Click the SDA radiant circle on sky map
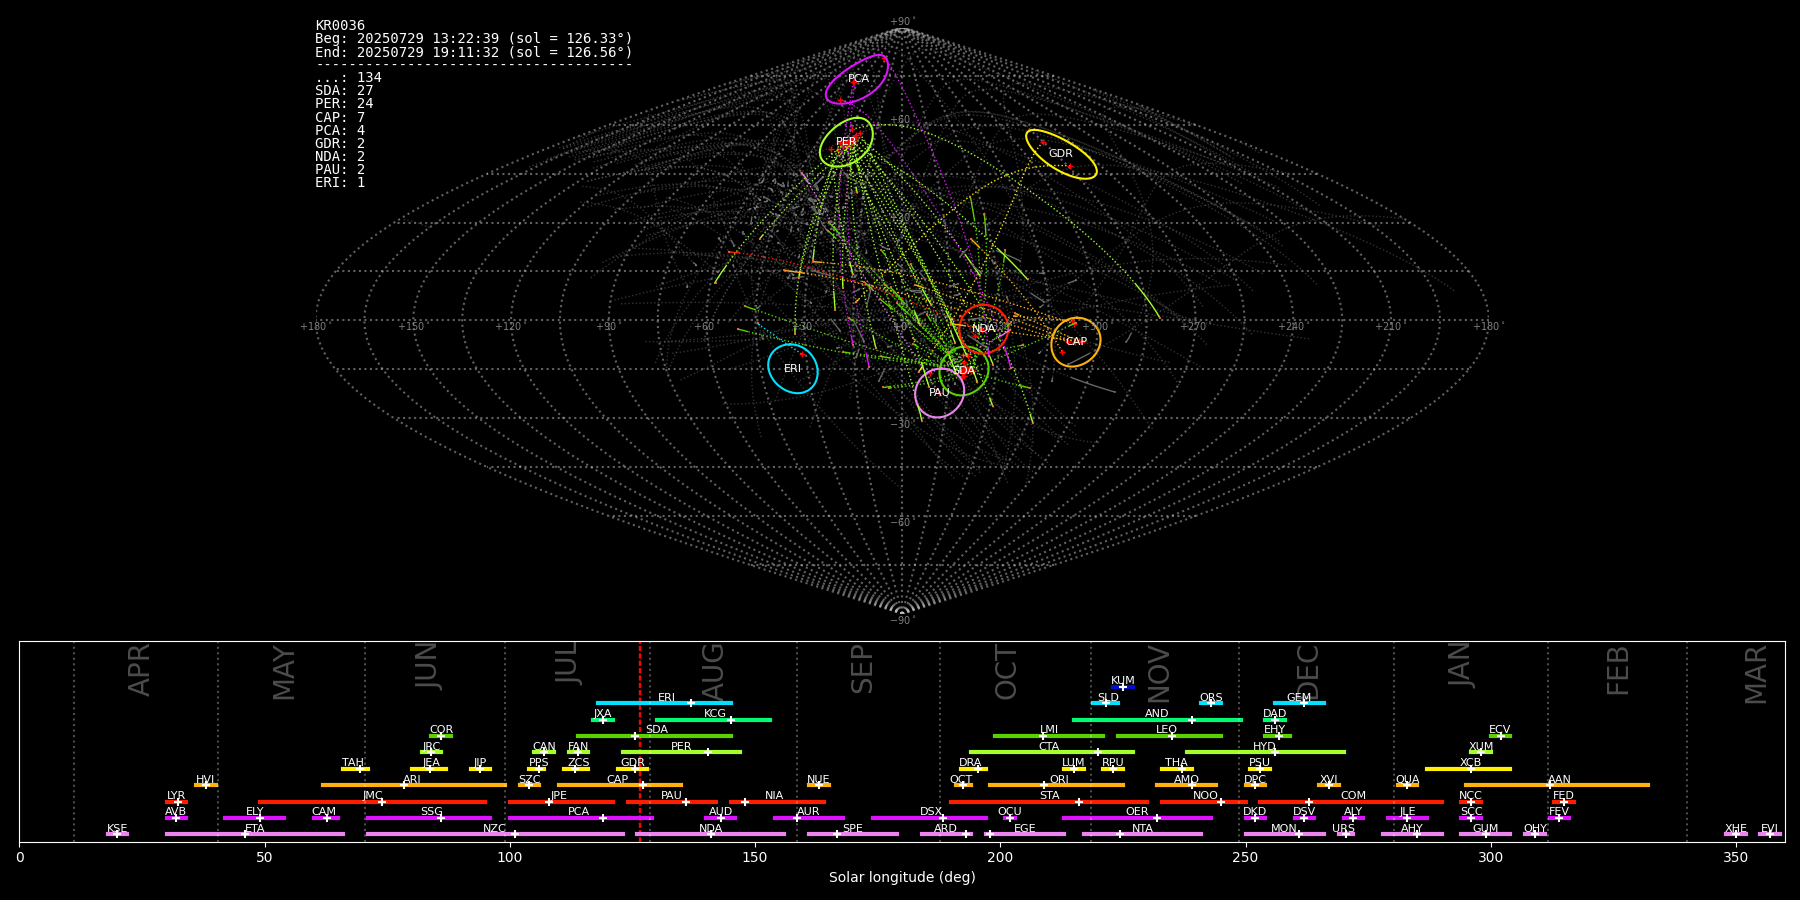The height and width of the screenshot is (900, 1800). tap(964, 370)
